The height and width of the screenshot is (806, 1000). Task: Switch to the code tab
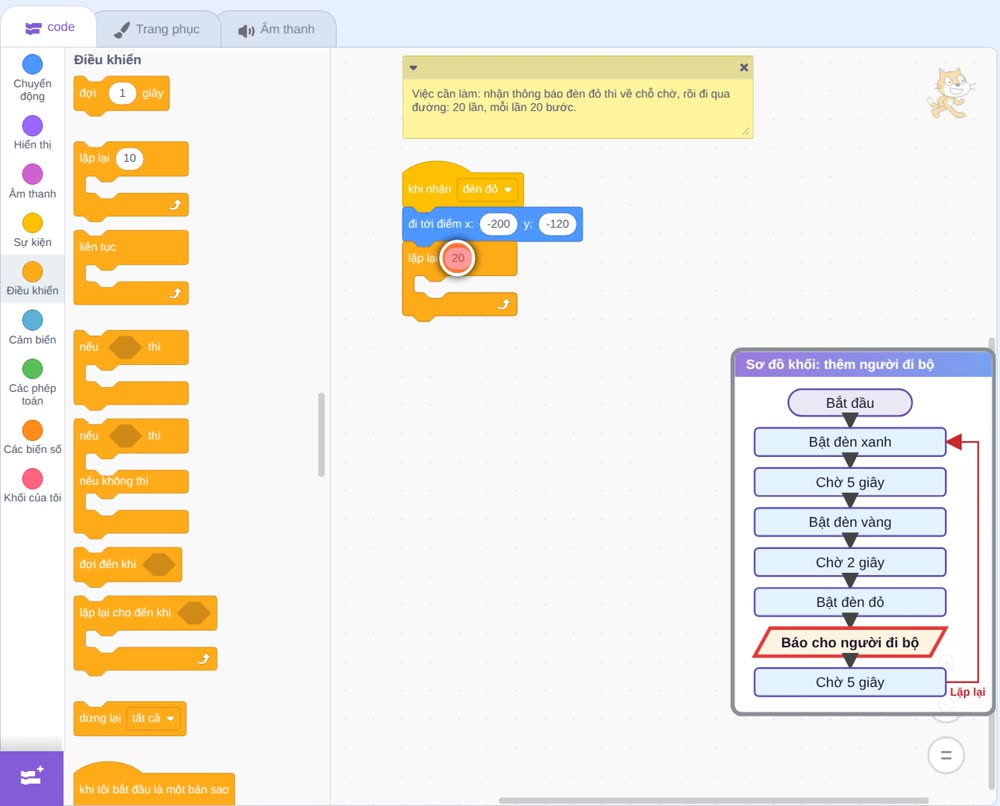click(x=49, y=28)
